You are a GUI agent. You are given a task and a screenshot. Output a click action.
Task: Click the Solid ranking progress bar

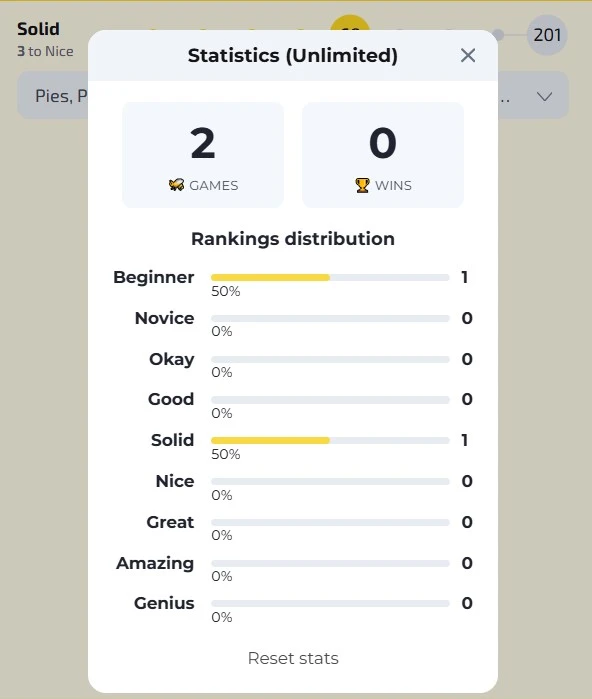click(x=330, y=440)
